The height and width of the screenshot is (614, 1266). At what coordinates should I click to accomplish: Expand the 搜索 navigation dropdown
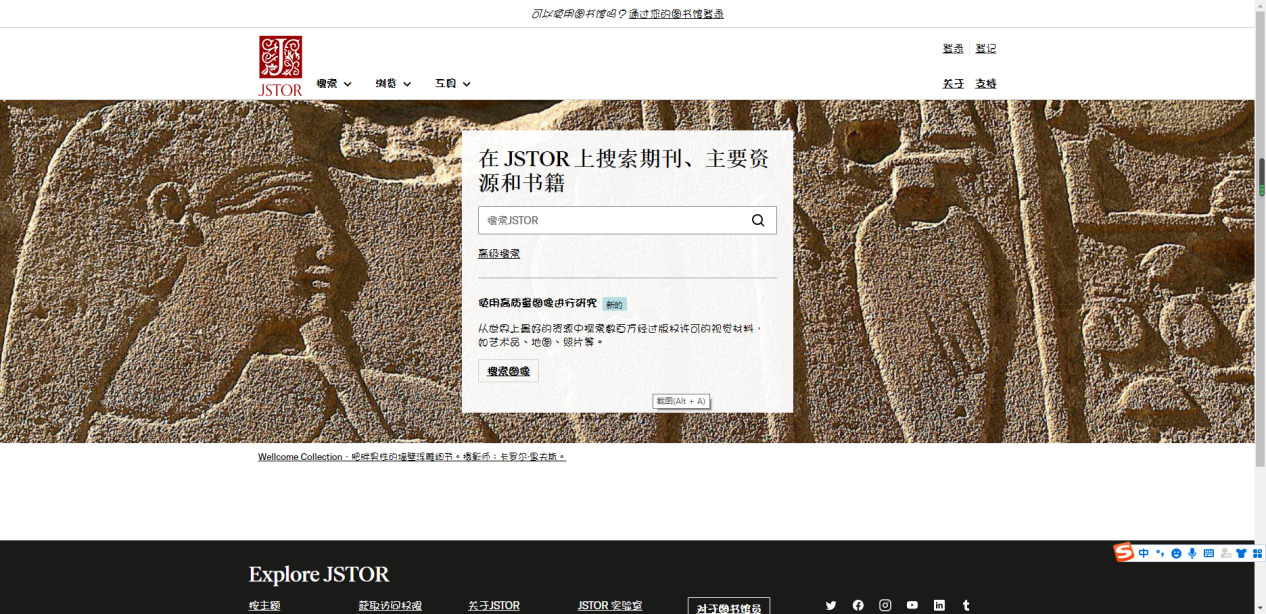[x=334, y=84]
